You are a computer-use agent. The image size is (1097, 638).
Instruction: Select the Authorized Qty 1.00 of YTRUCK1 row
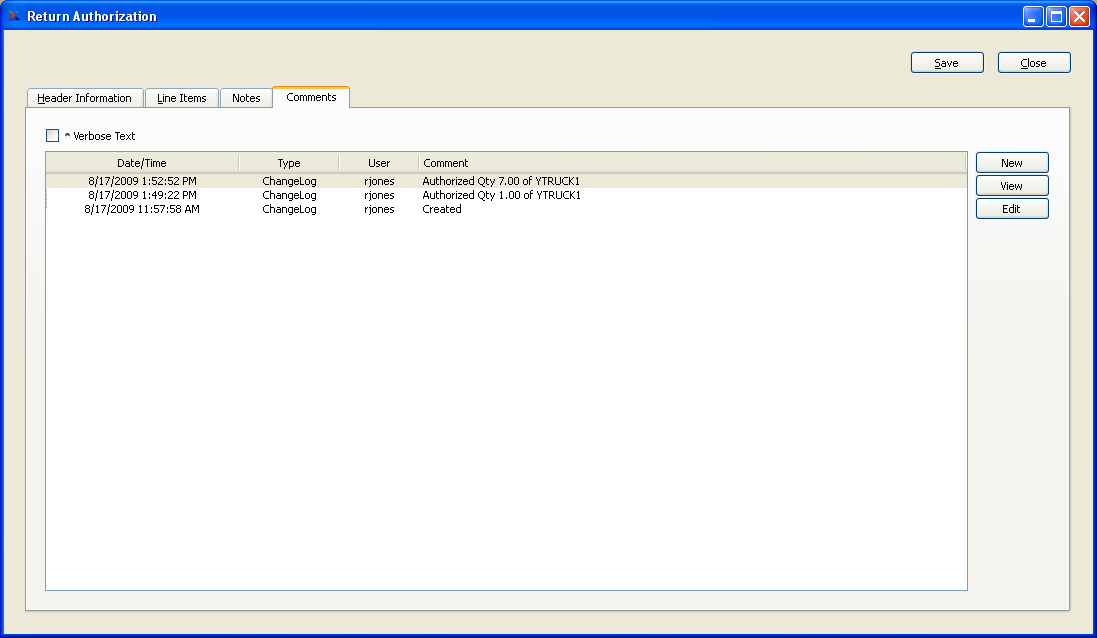coord(507,195)
